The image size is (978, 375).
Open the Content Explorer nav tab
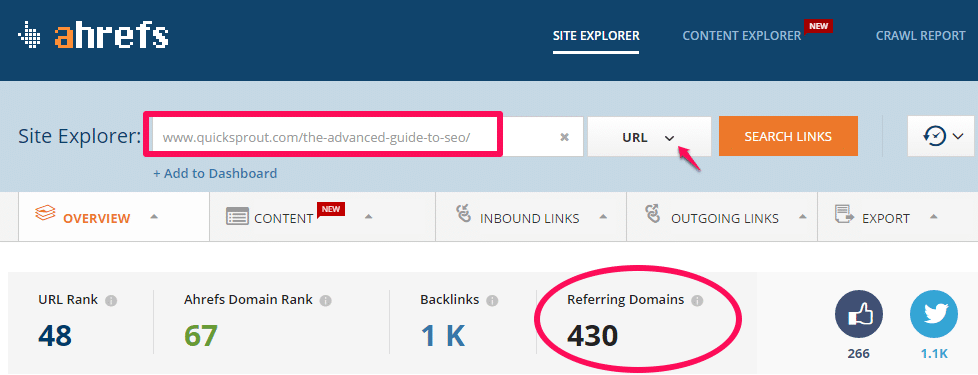[x=742, y=36]
